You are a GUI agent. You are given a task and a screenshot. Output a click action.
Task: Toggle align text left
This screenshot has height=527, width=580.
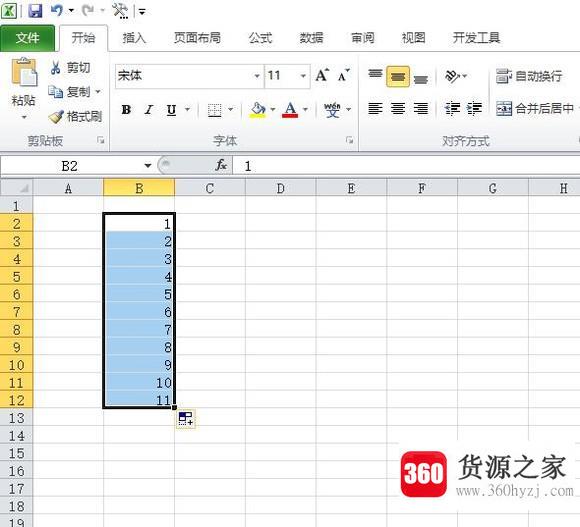(375, 109)
